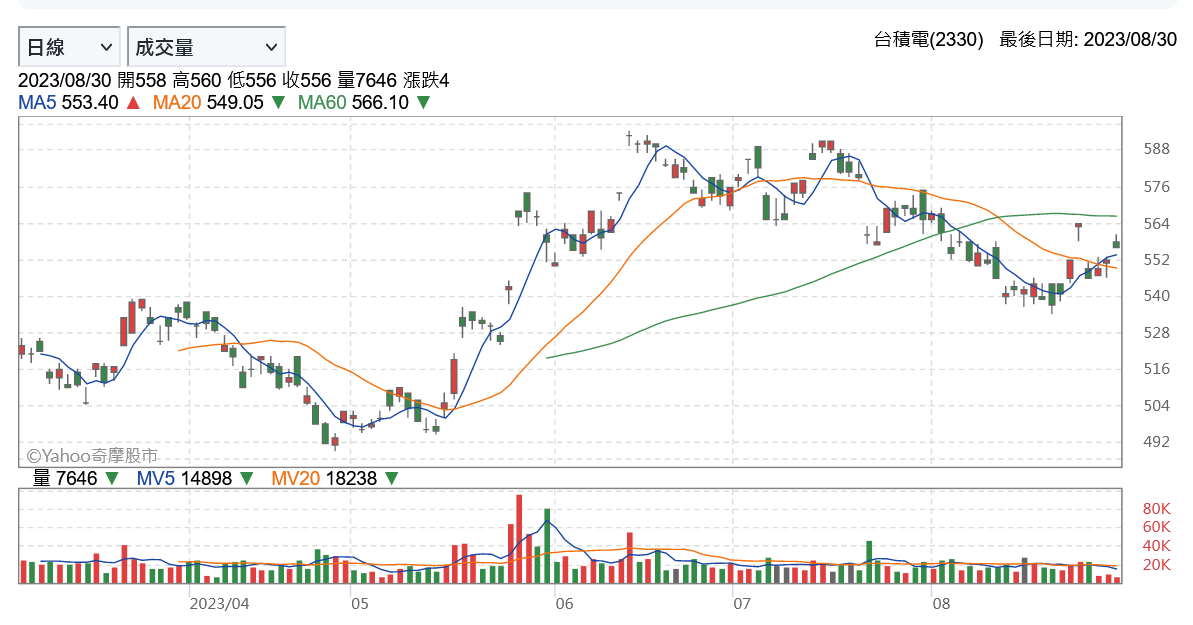Click the tallest red volume bar in late May
Viewport: 1193px width, 625px height.
tap(519, 539)
